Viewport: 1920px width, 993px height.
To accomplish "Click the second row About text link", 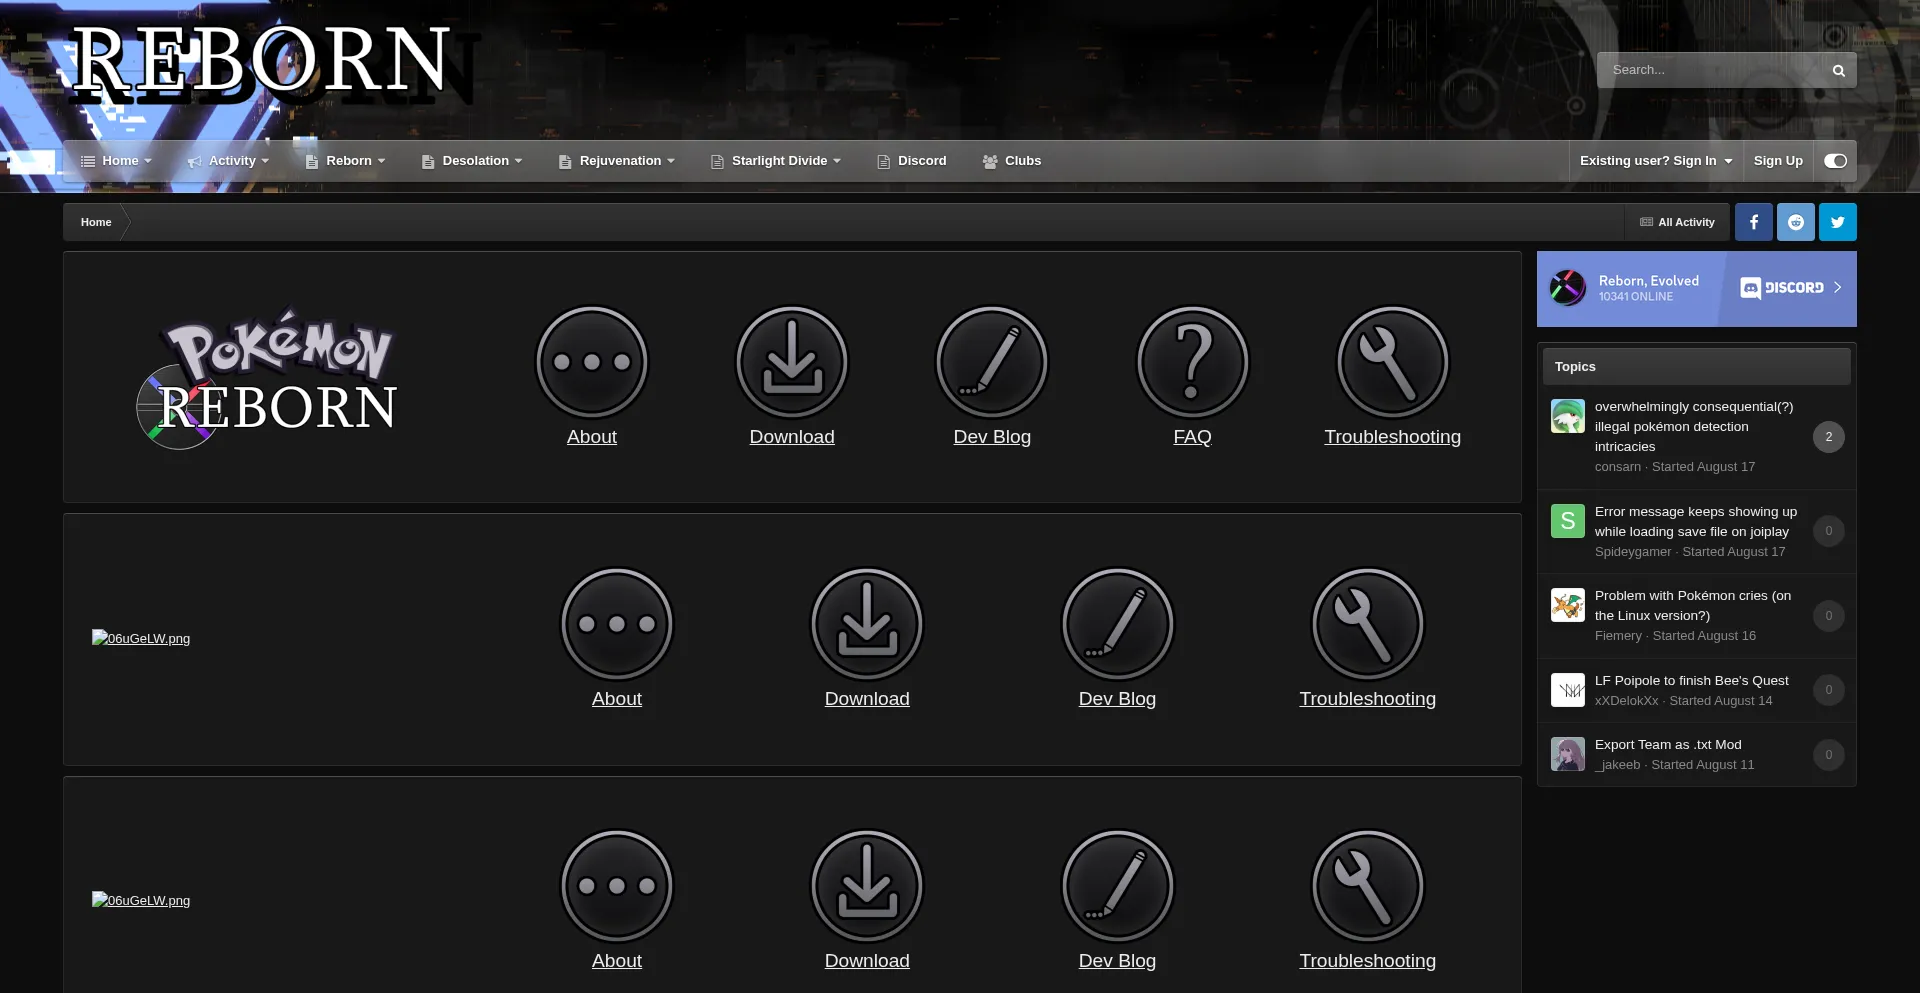I will [617, 699].
